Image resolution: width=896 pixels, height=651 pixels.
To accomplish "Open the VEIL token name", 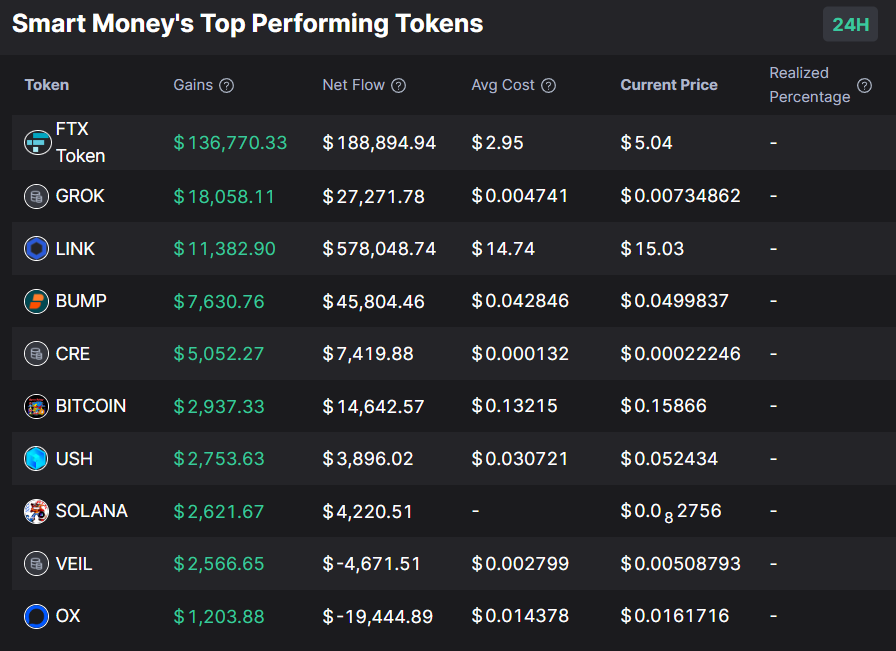I will (x=74, y=564).
